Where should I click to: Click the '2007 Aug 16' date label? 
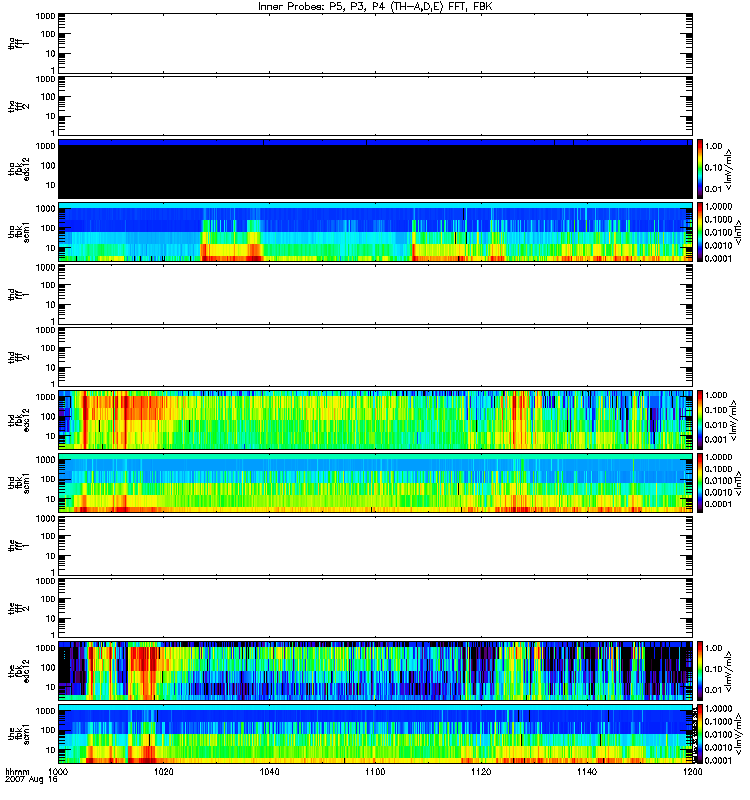coord(31,780)
